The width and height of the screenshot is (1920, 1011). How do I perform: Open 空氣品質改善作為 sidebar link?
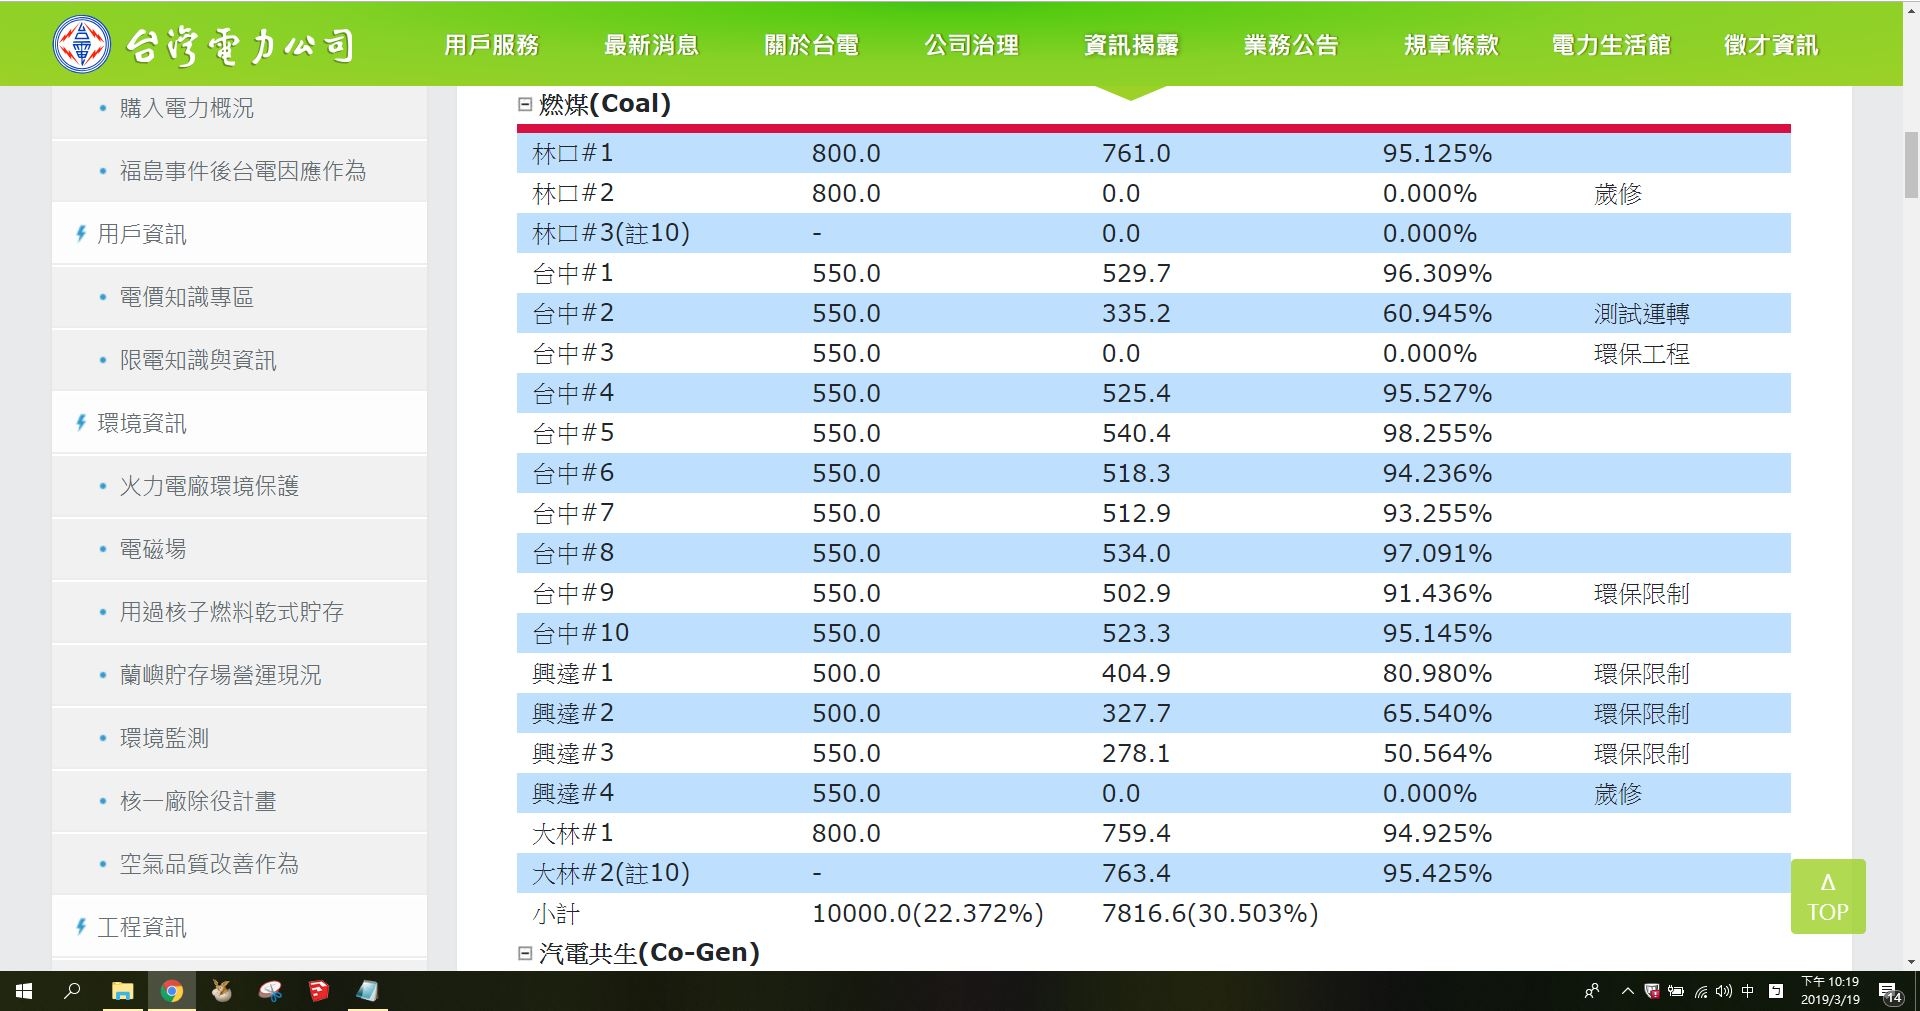[209, 864]
